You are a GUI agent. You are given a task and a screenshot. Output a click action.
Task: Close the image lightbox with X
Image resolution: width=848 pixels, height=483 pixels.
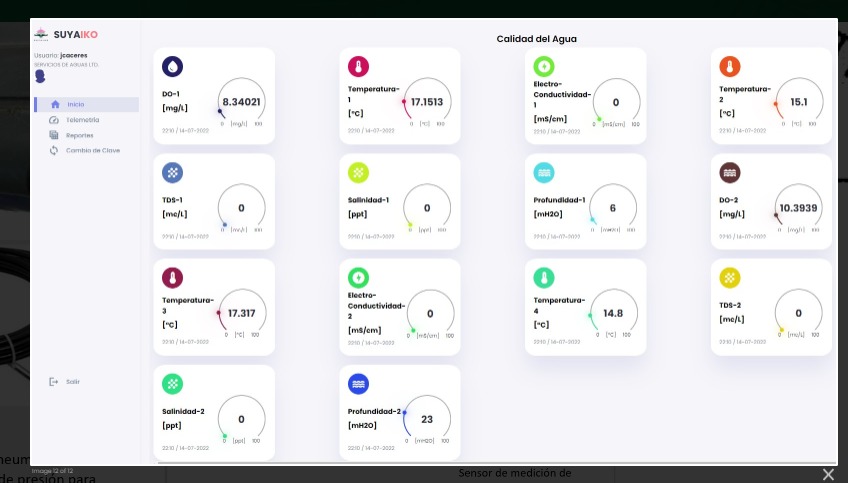[x=827, y=474]
